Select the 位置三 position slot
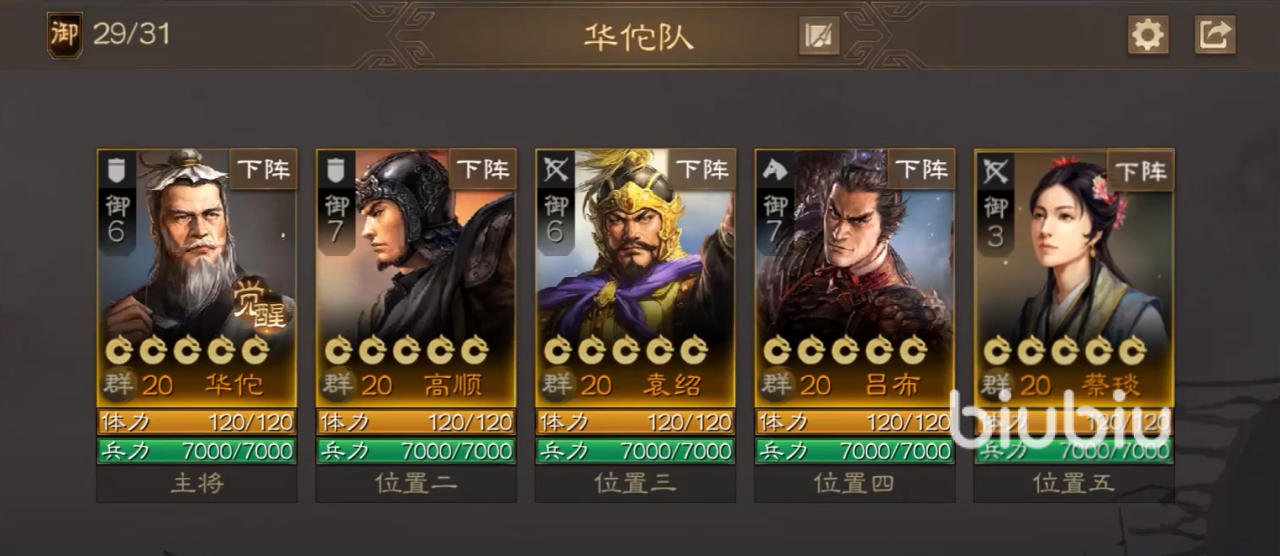Viewport: 1280px width, 556px height. point(635,484)
